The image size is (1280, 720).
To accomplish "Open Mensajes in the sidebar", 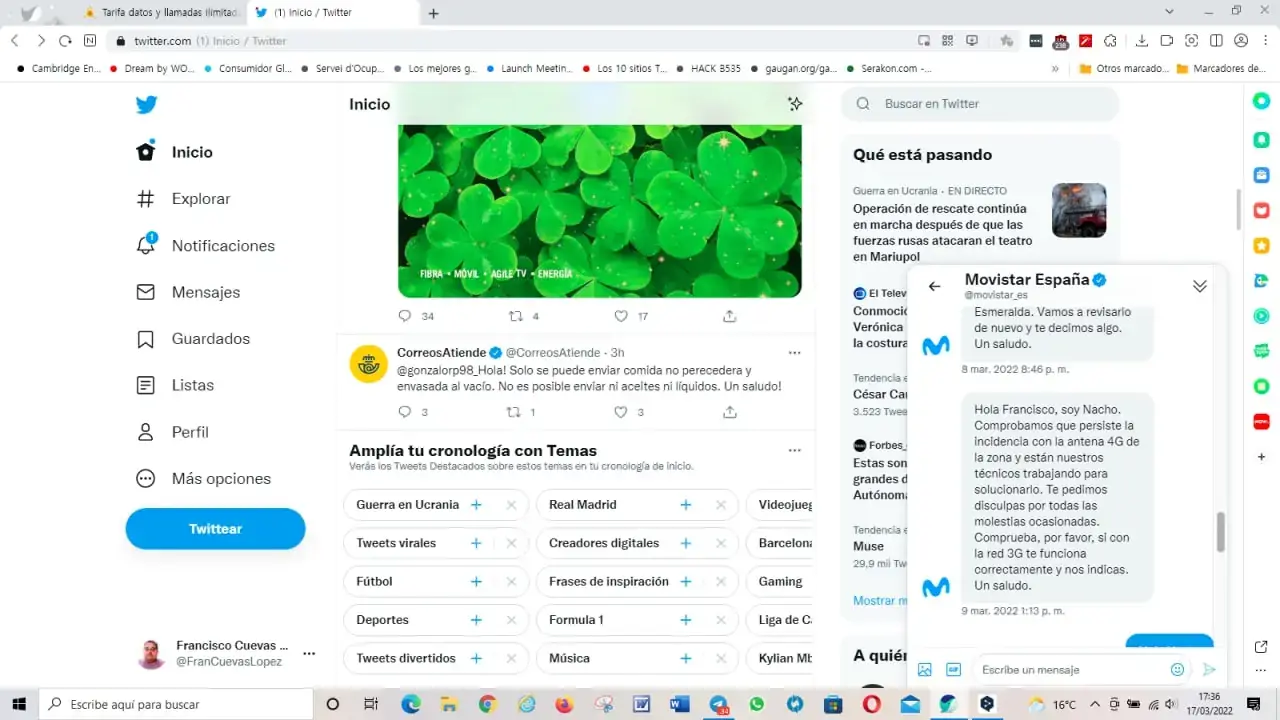I will coord(188,292).
